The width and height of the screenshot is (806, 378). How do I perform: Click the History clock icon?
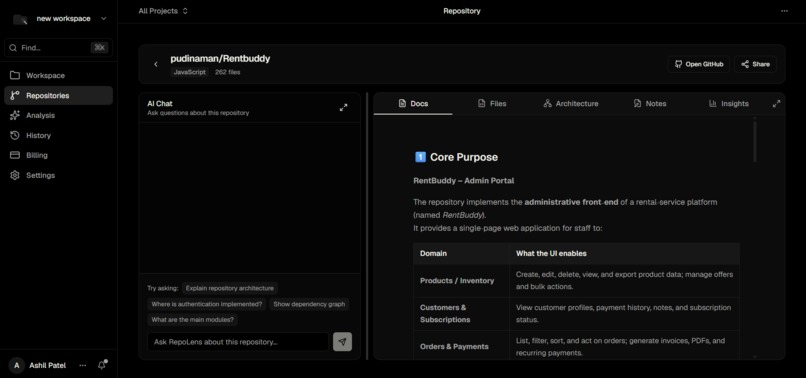[15, 135]
